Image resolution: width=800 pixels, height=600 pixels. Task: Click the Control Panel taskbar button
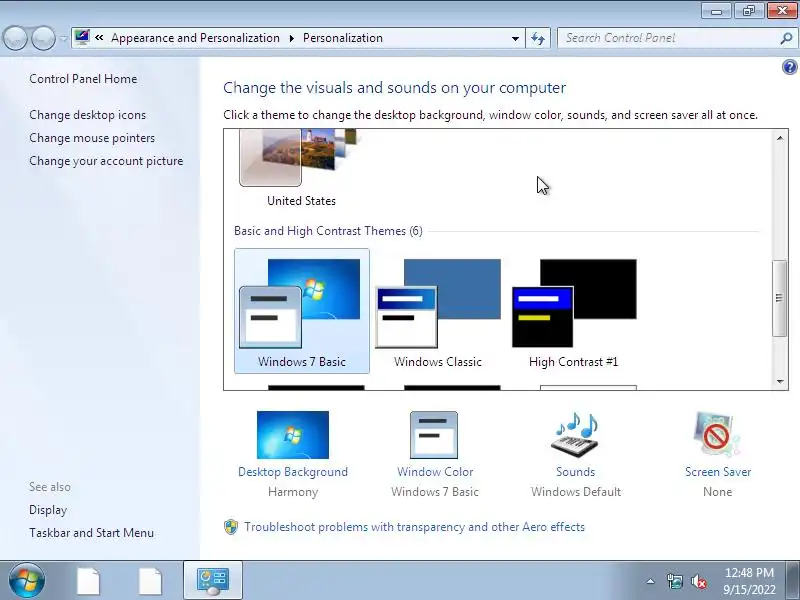coord(213,581)
